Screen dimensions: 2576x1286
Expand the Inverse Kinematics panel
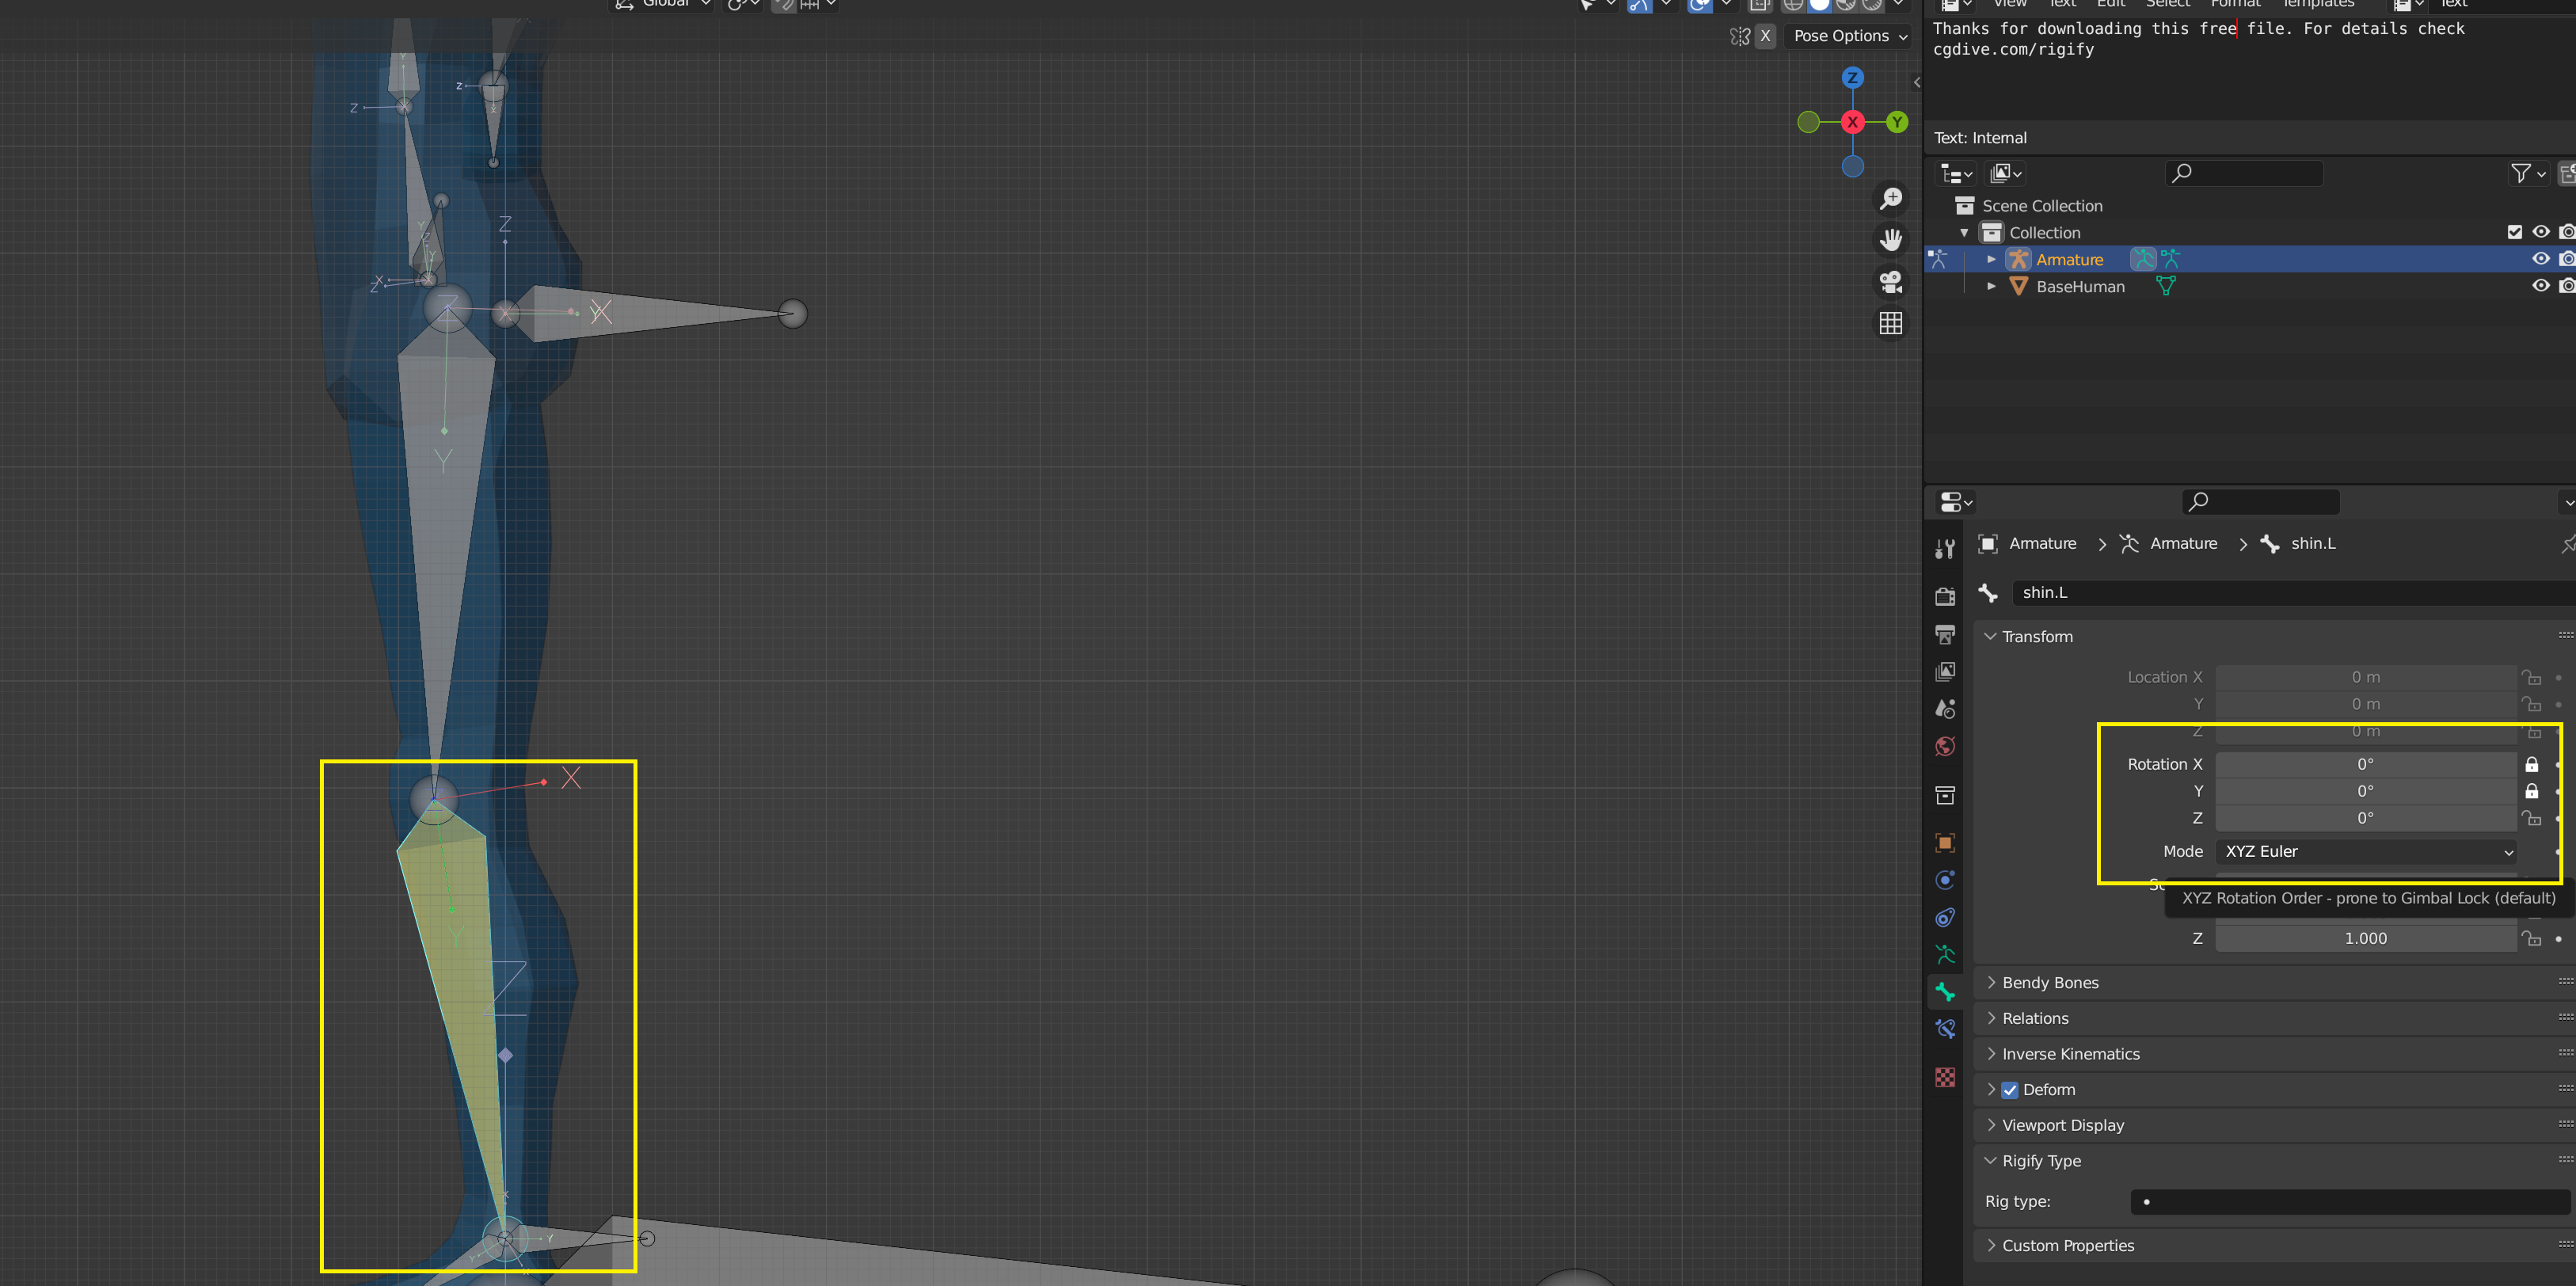coord(2070,1054)
